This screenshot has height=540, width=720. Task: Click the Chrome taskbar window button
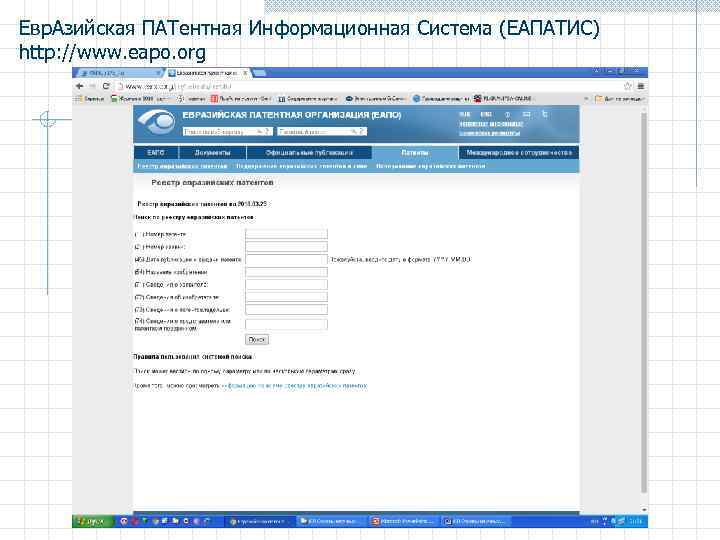click(259, 521)
